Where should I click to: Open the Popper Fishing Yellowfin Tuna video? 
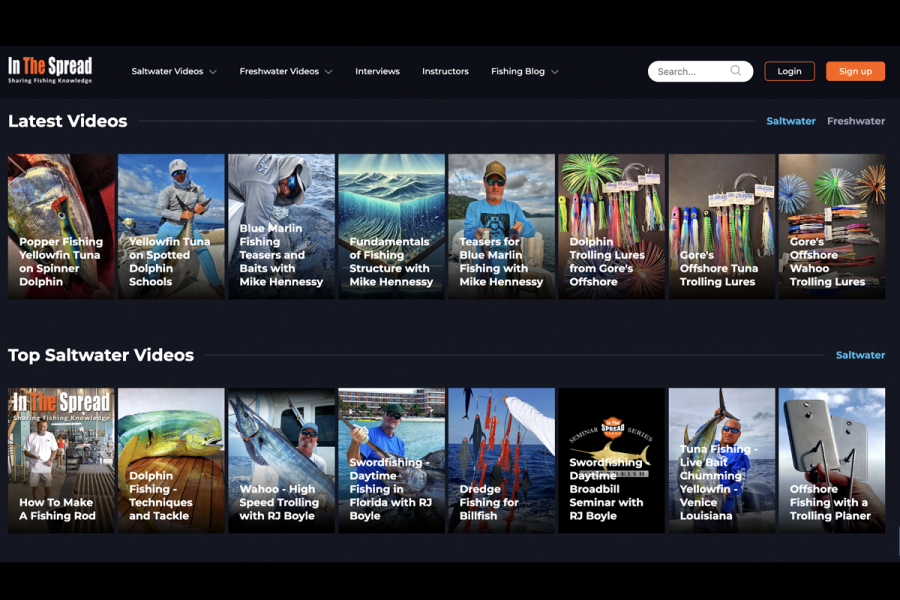click(x=61, y=225)
